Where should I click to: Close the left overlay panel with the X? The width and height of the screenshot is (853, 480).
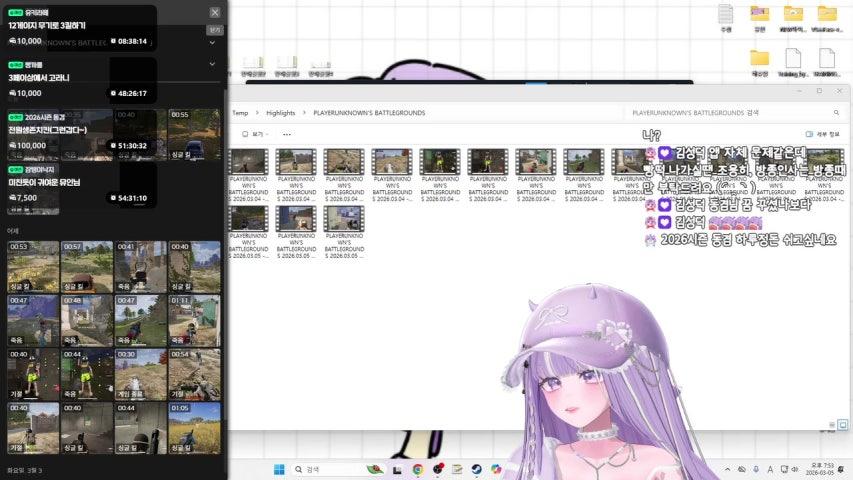(x=215, y=12)
